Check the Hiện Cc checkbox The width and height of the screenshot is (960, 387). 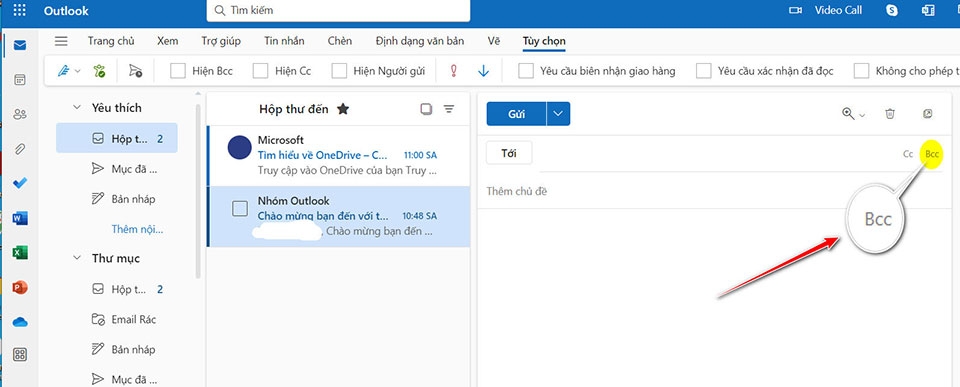pyautogui.click(x=260, y=71)
